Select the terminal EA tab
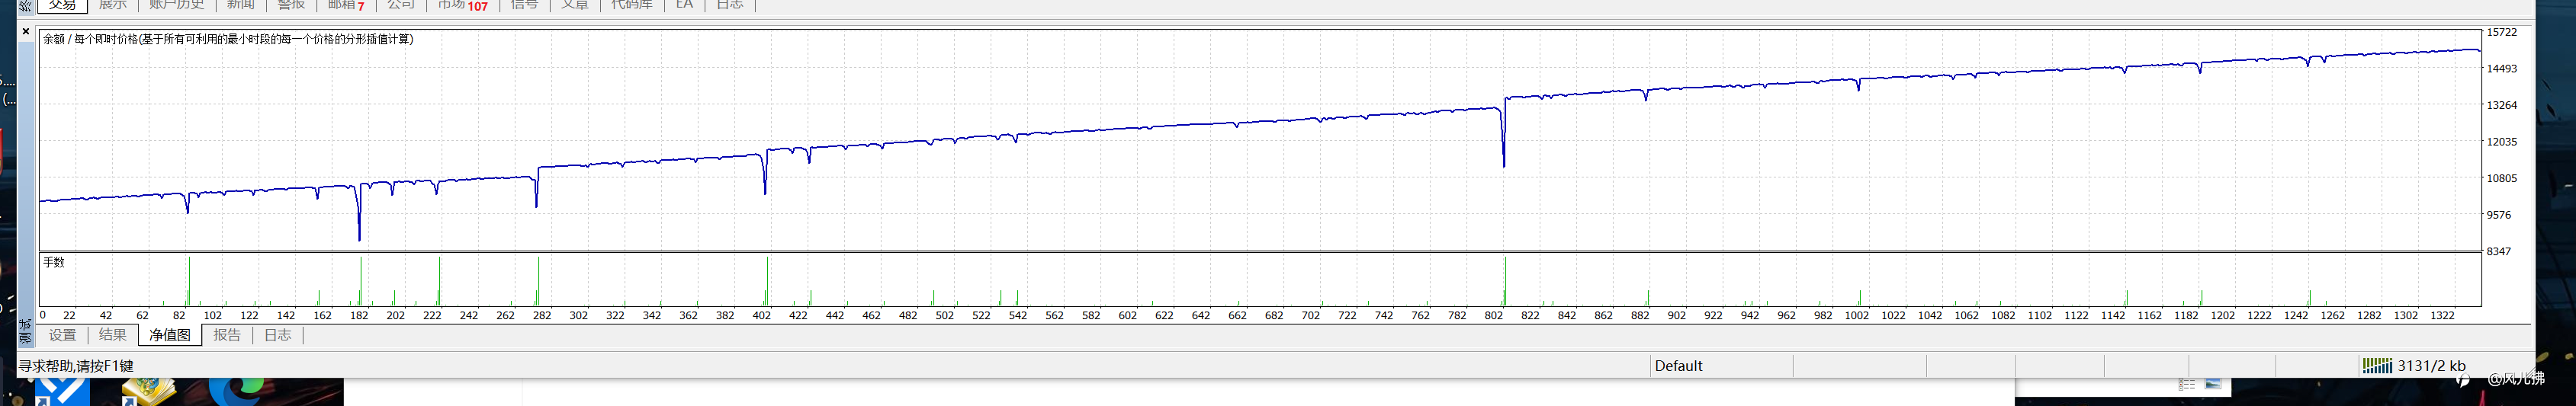2576x406 pixels. coord(684,5)
